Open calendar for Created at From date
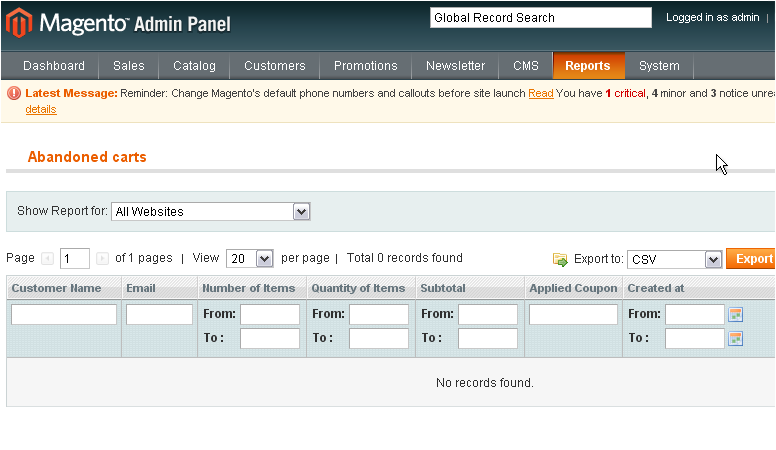The width and height of the screenshot is (776, 450). coord(736,314)
